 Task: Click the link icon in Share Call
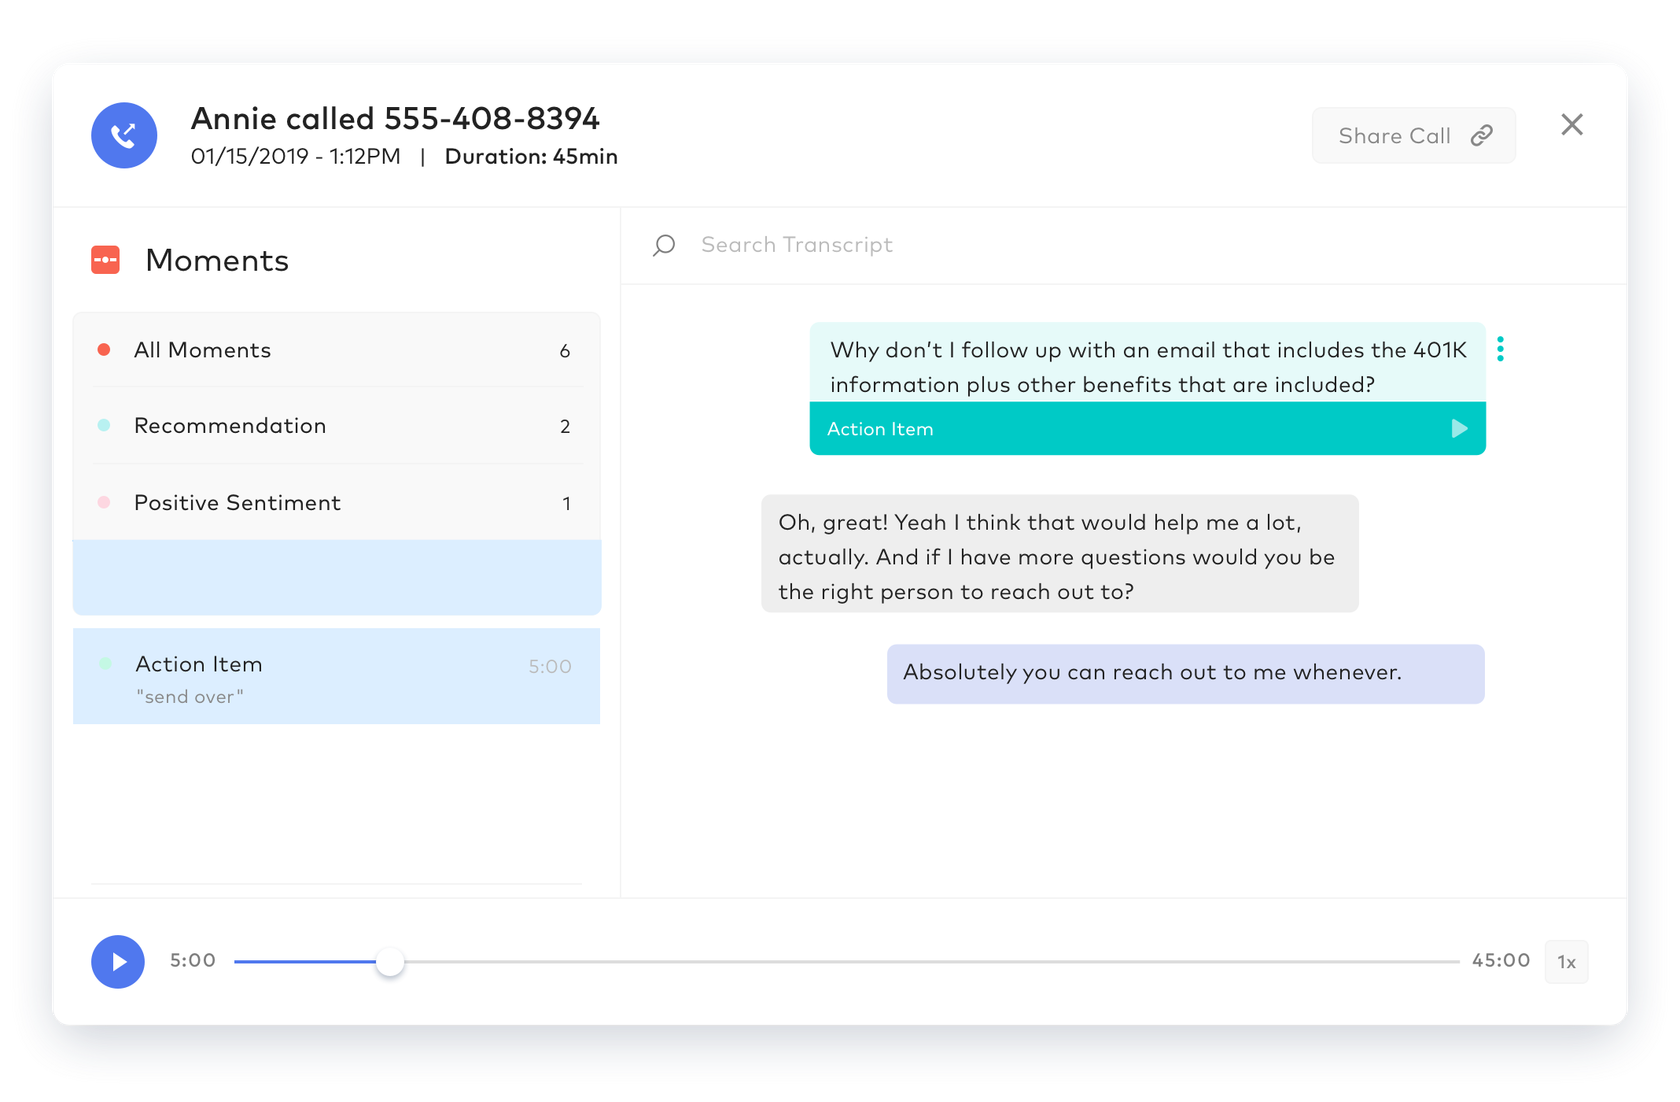[x=1482, y=136]
